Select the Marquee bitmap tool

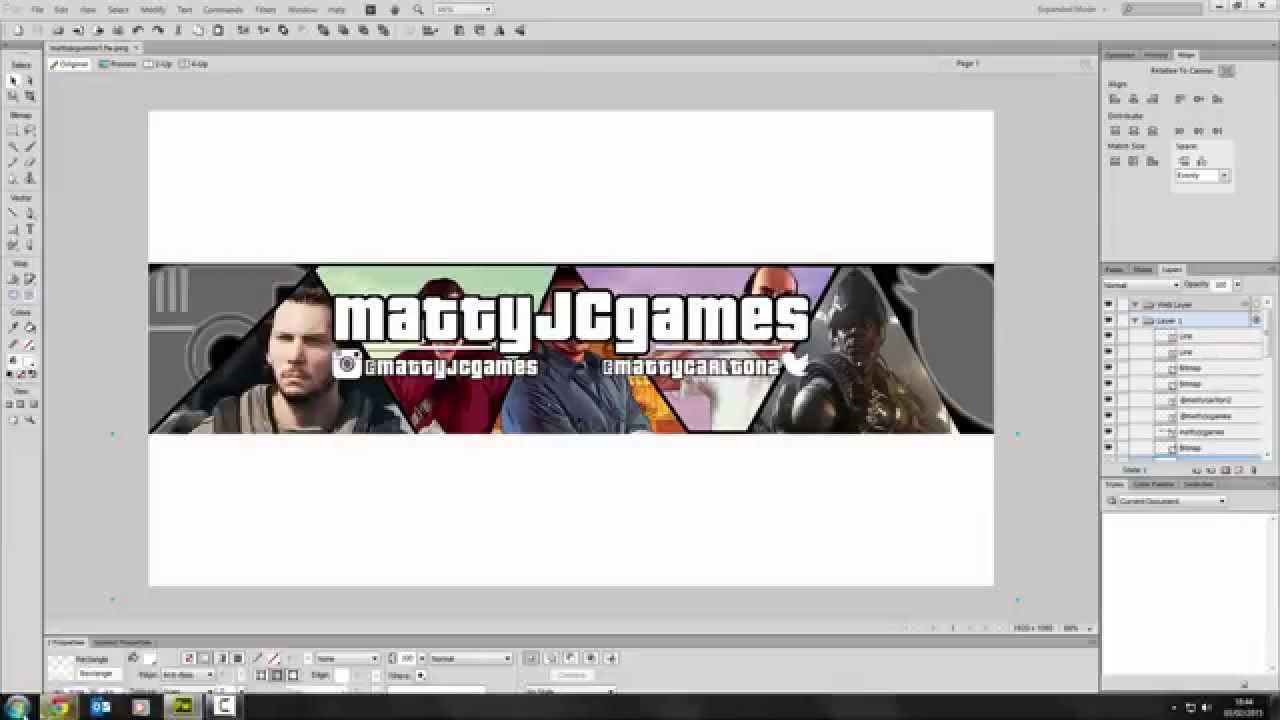(13, 130)
